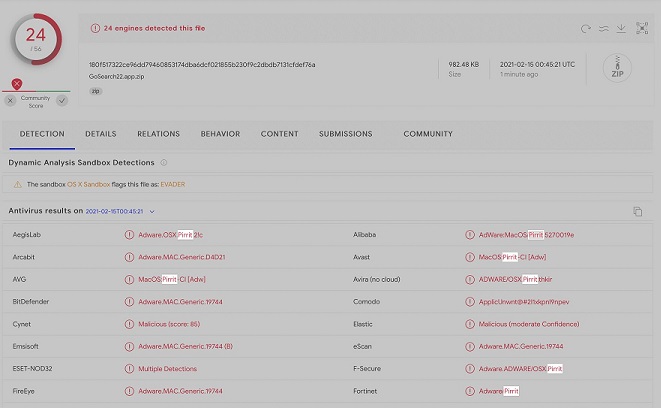Click the info icon beside Sandbox Detections

tap(164, 162)
